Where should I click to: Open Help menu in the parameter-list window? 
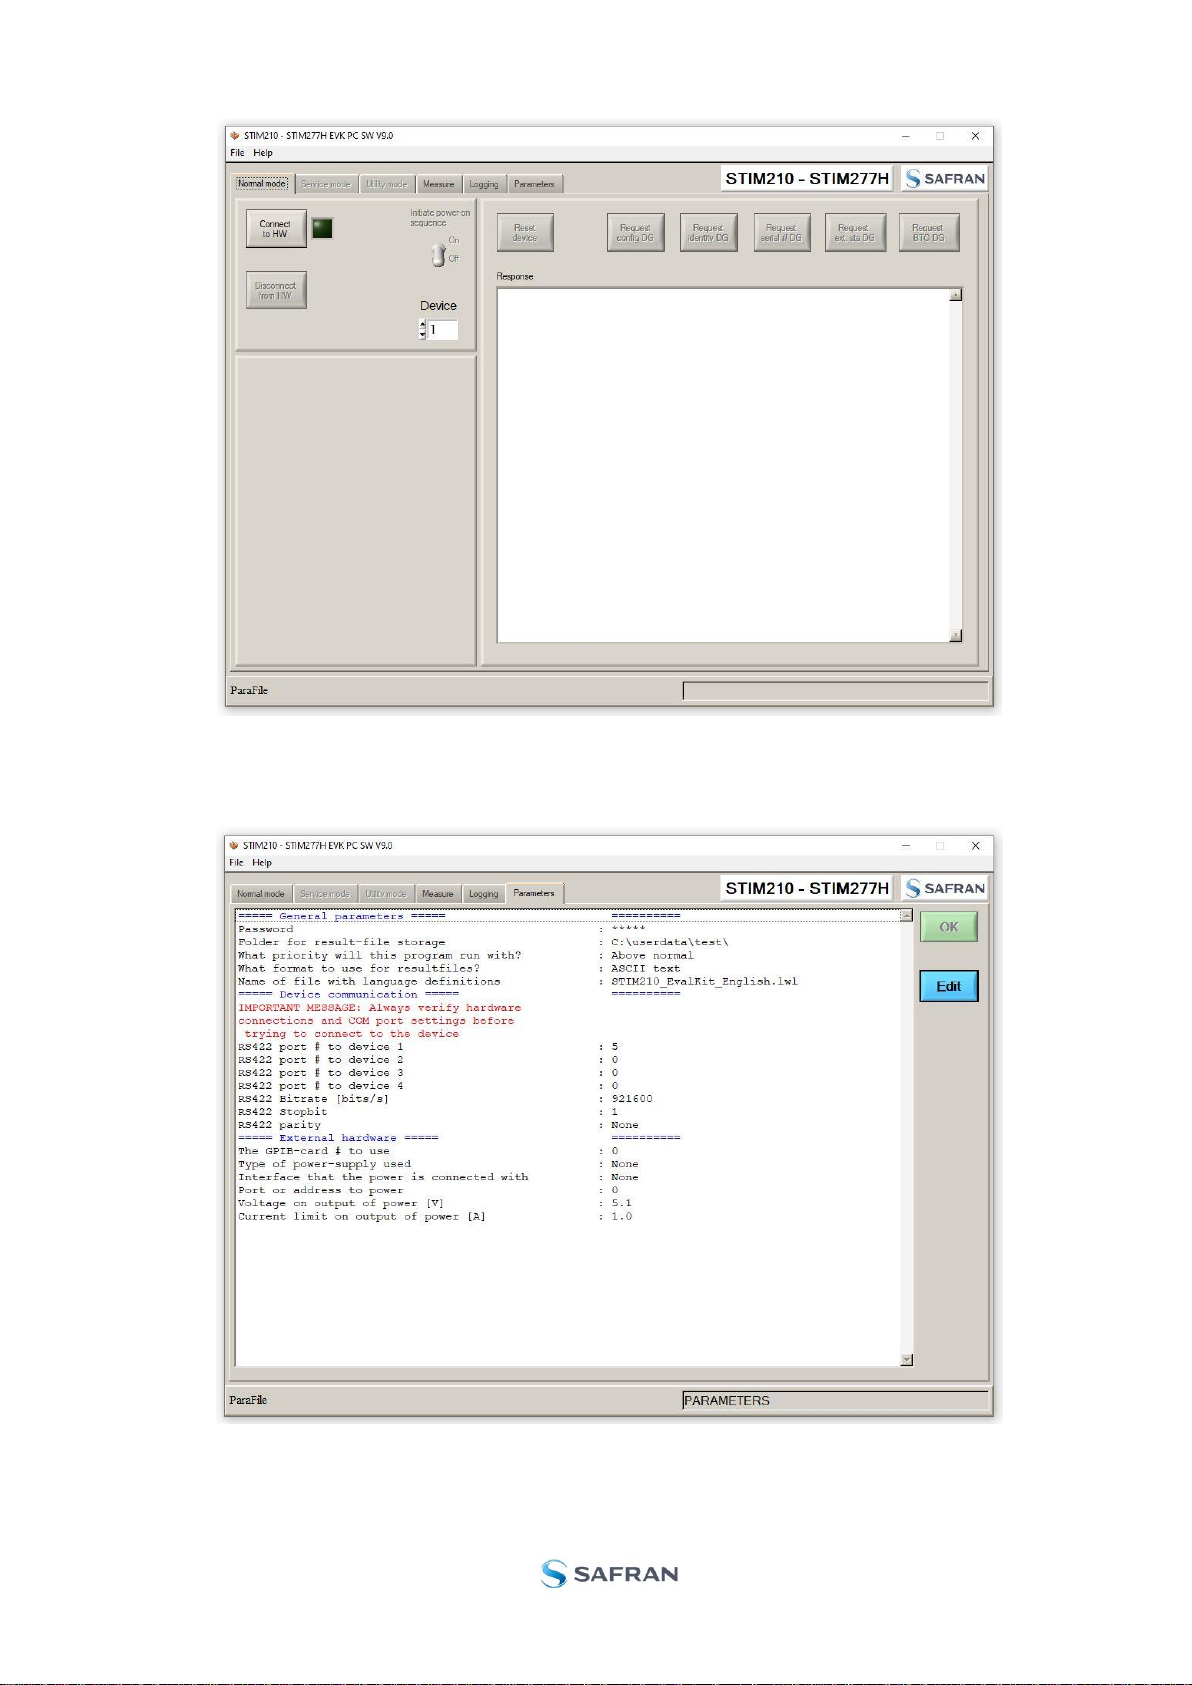pyautogui.click(x=262, y=862)
